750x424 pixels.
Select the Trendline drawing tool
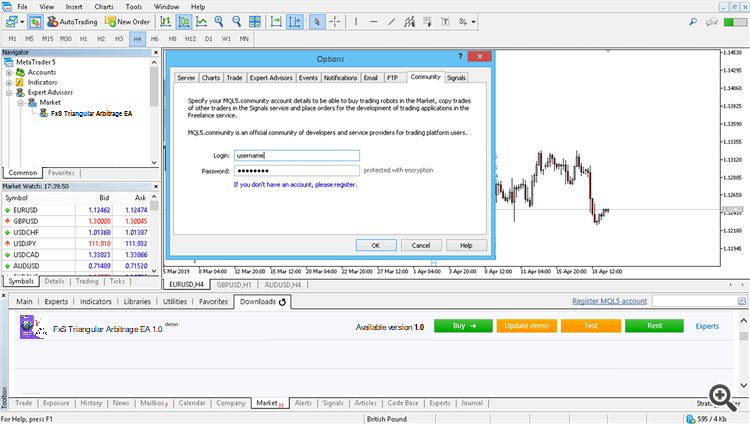pos(391,22)
